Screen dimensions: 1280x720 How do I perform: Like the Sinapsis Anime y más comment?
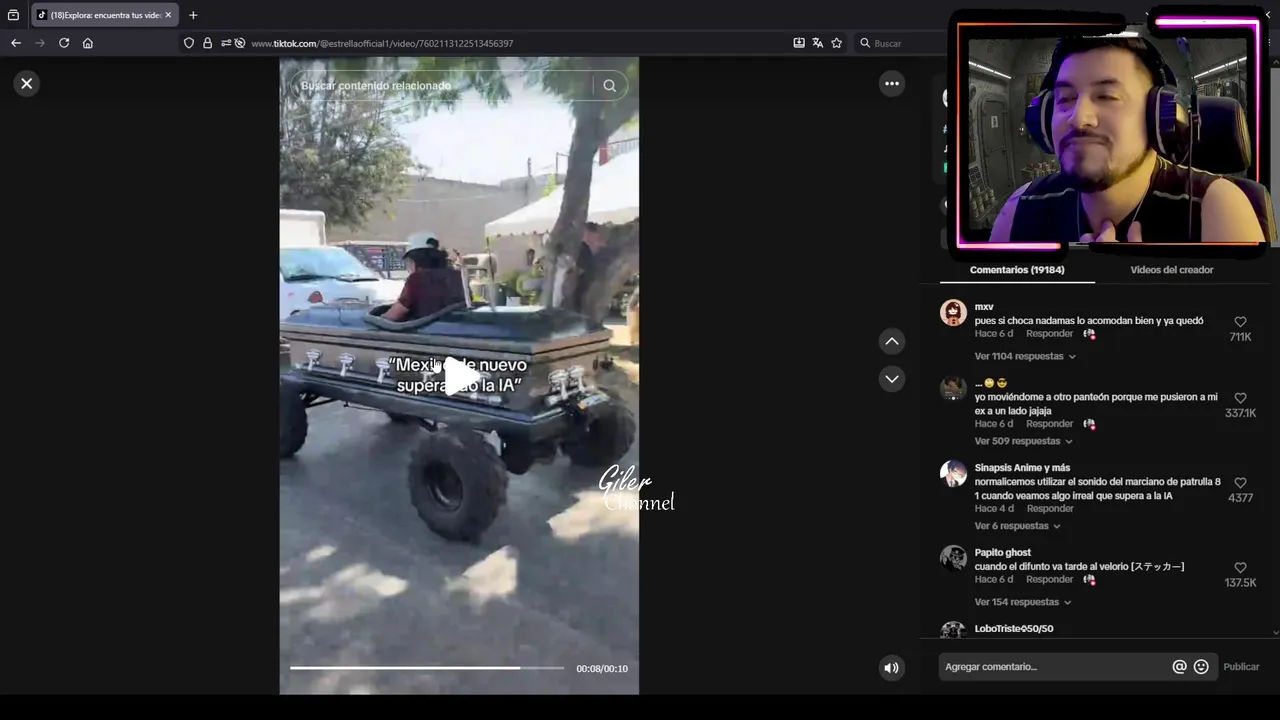1240,483
